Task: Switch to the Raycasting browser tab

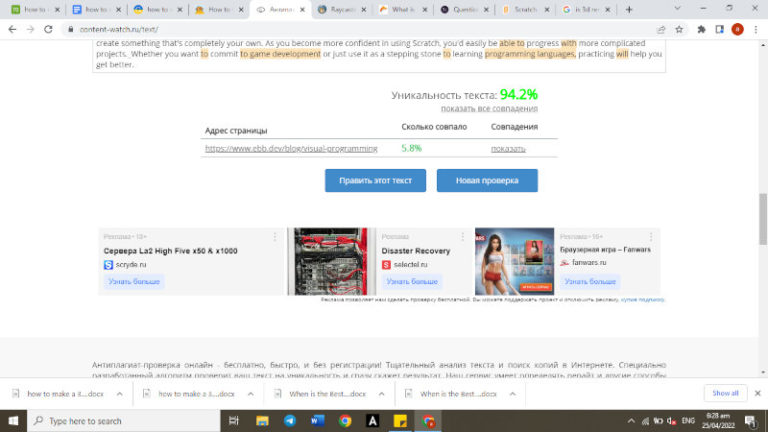Action: pyautogui.click(x=340, y=9)
